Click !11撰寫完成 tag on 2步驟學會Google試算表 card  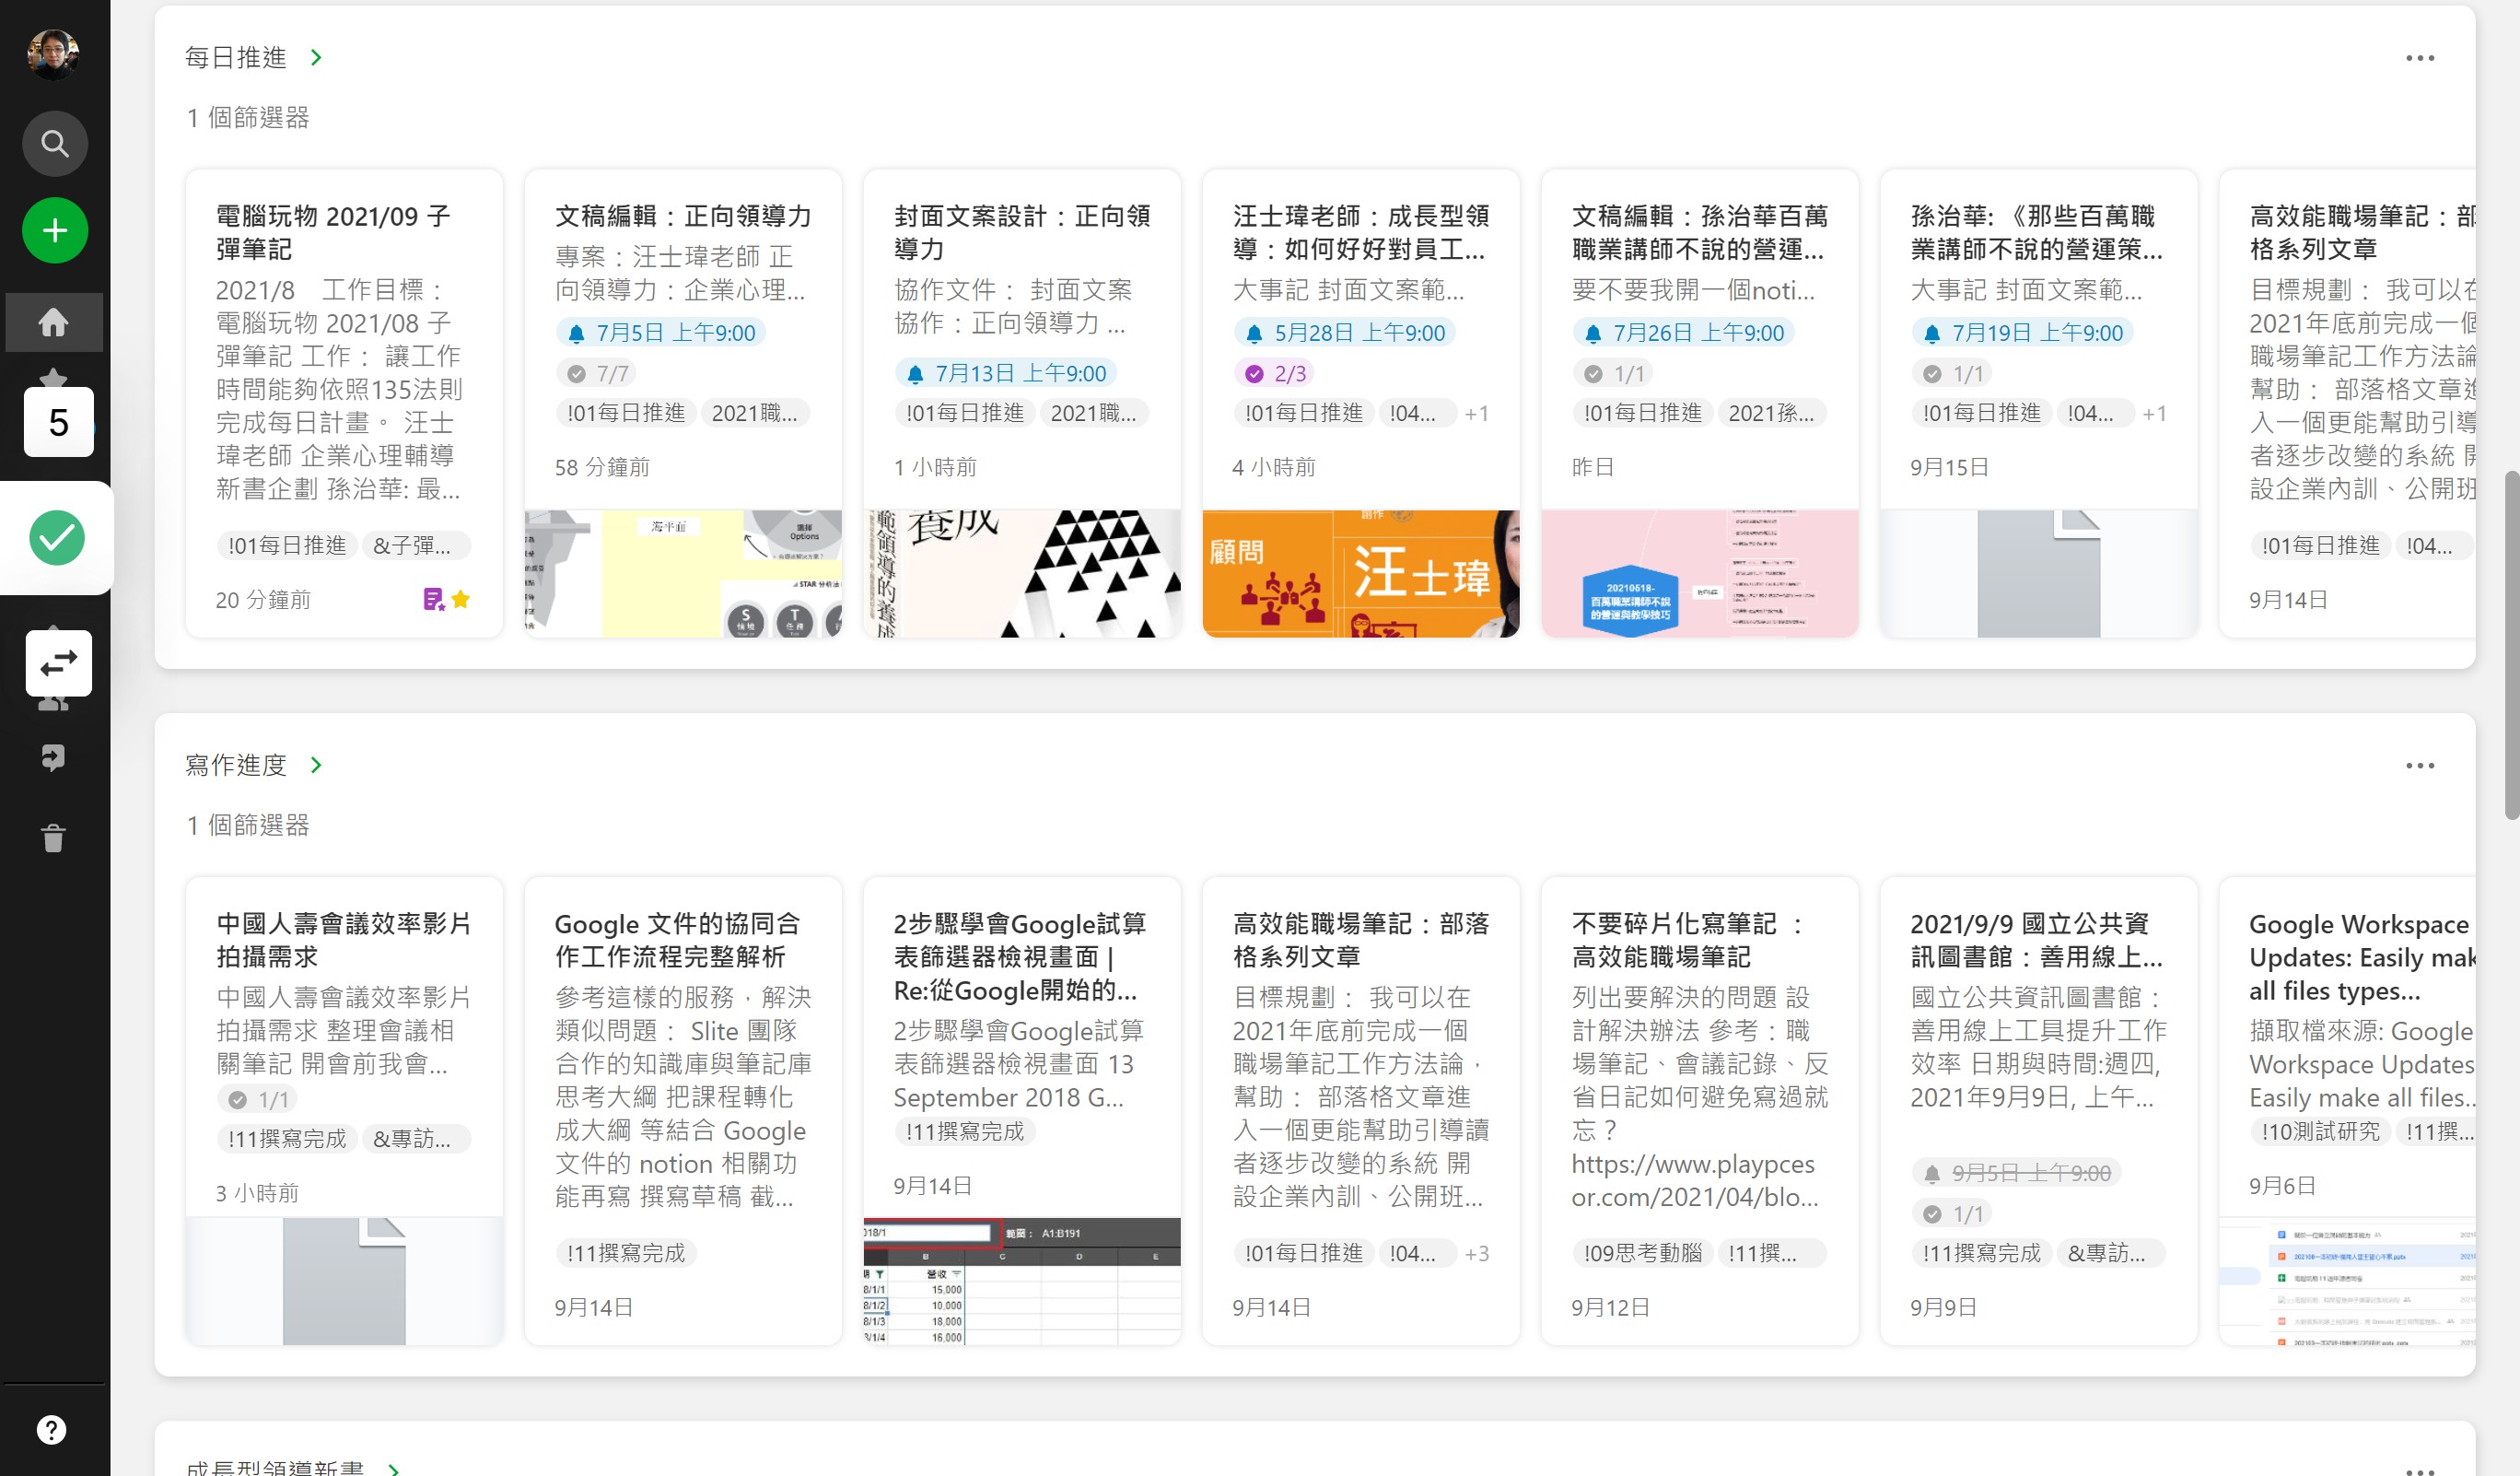(965, 1132)
